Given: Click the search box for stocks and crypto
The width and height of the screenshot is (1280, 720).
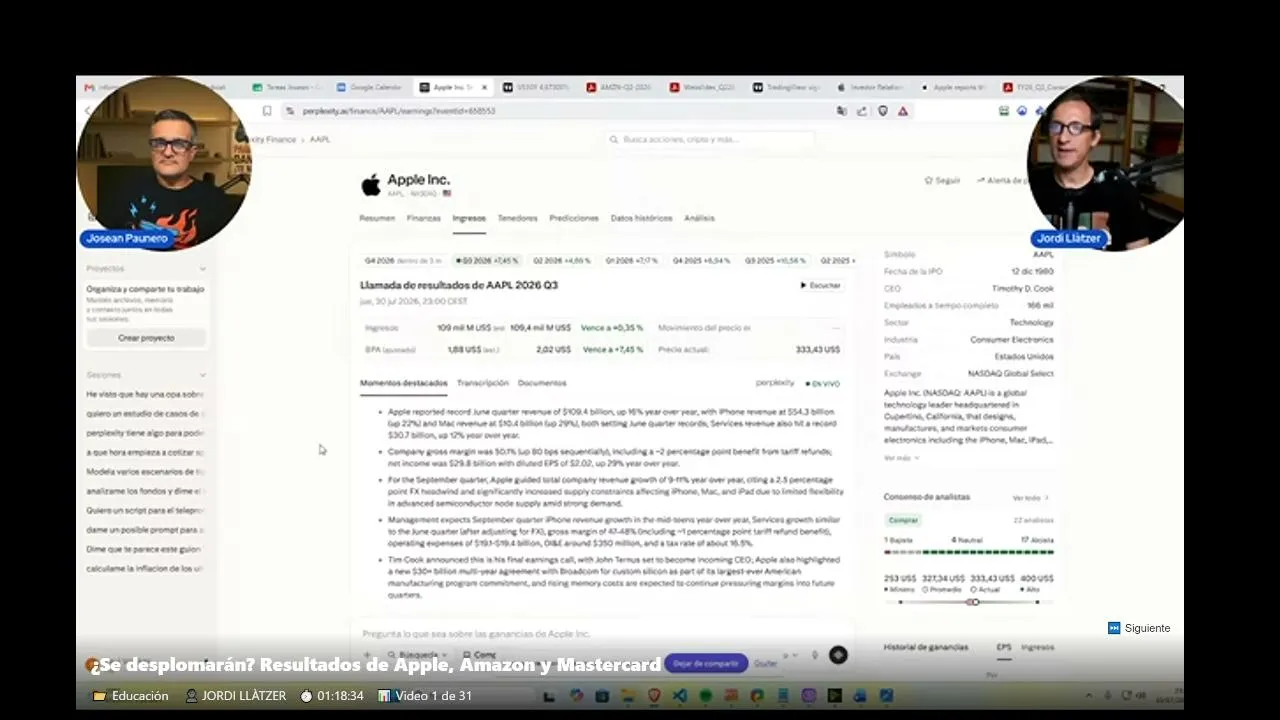Looking at the screenshot, I should click(710, 139).
